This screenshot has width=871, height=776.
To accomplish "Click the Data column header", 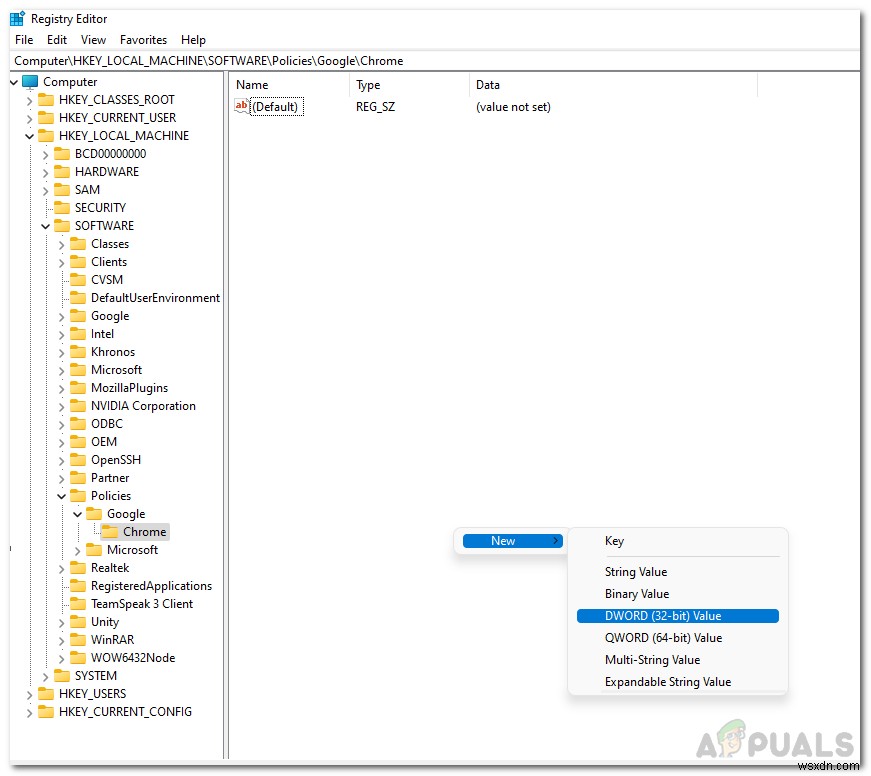I will point(487,85).
